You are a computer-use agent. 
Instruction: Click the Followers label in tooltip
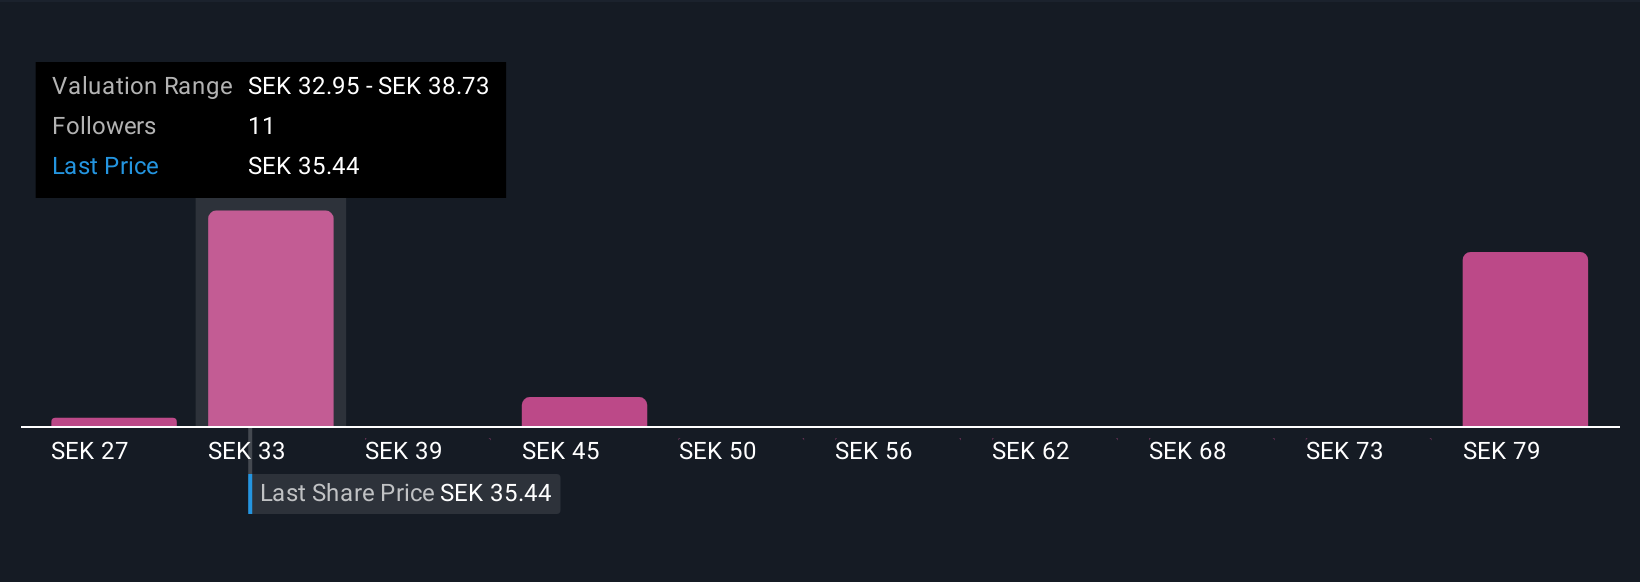coord(104,126)
